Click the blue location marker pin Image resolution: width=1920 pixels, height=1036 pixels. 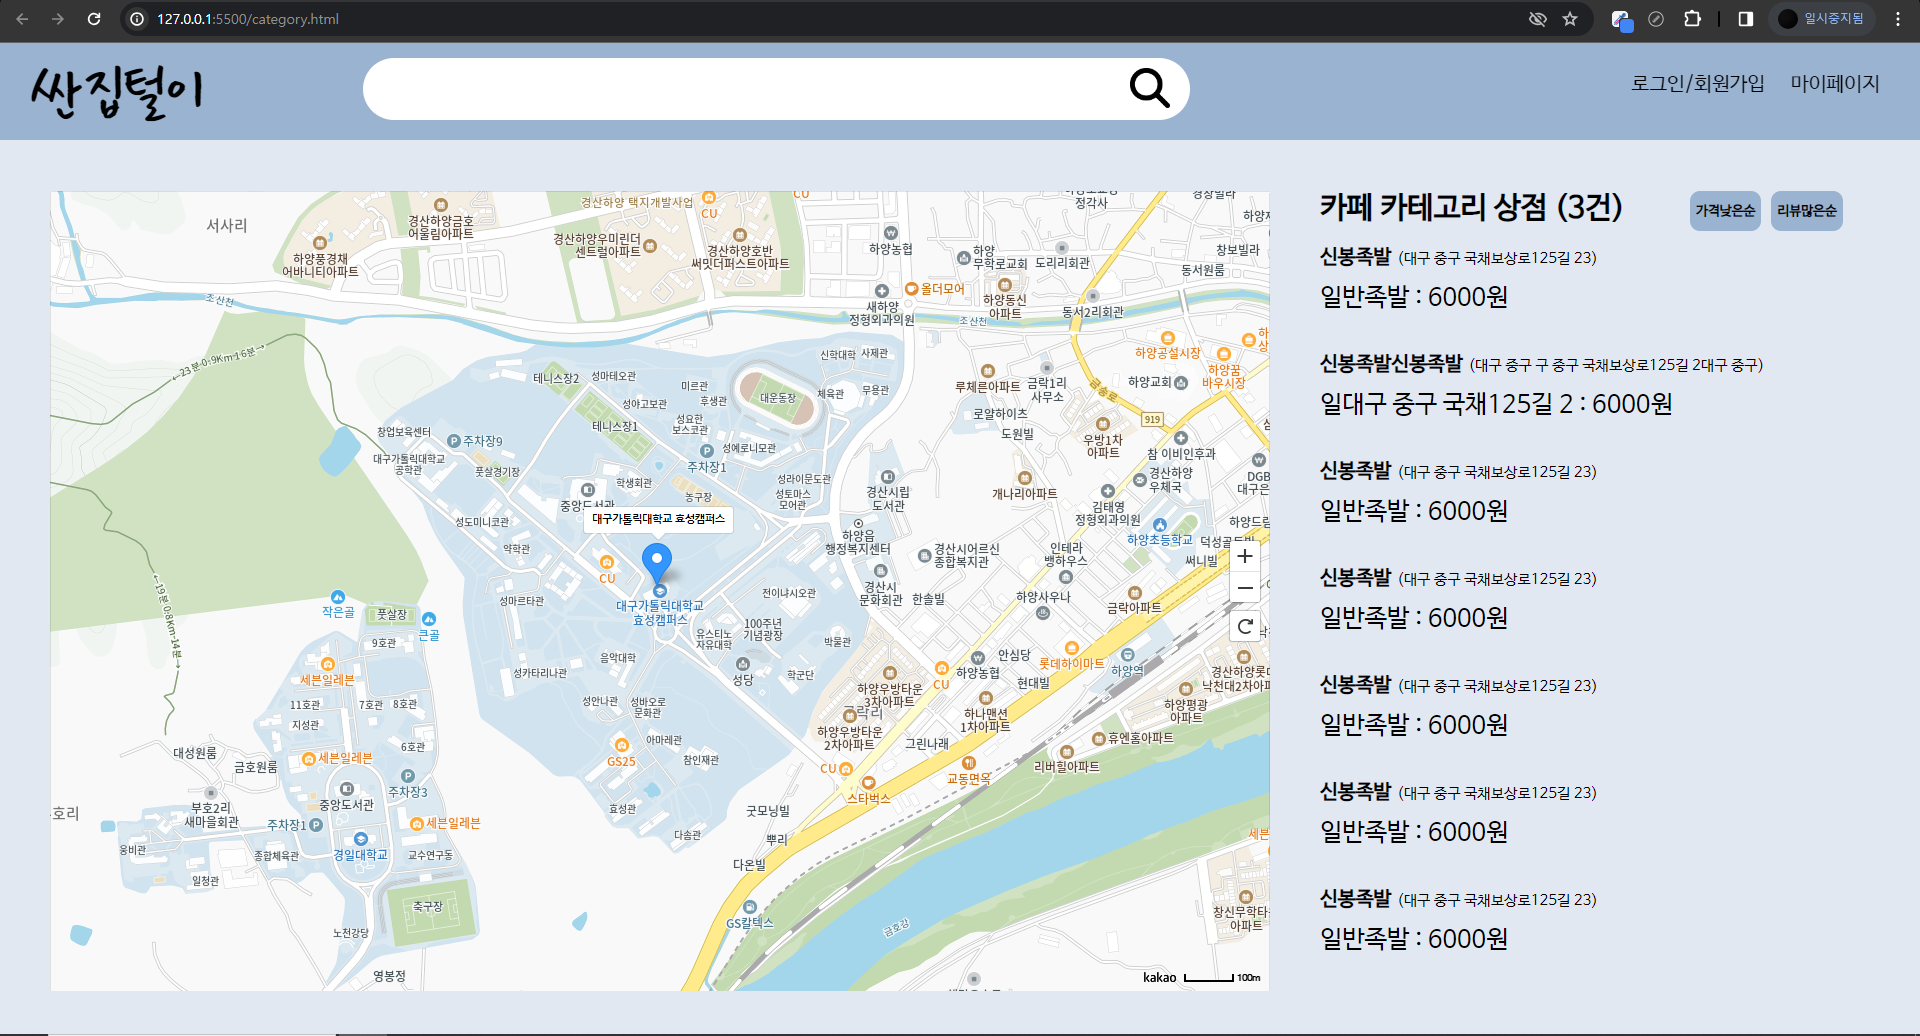pyautogui.click(x=656, y=563)
